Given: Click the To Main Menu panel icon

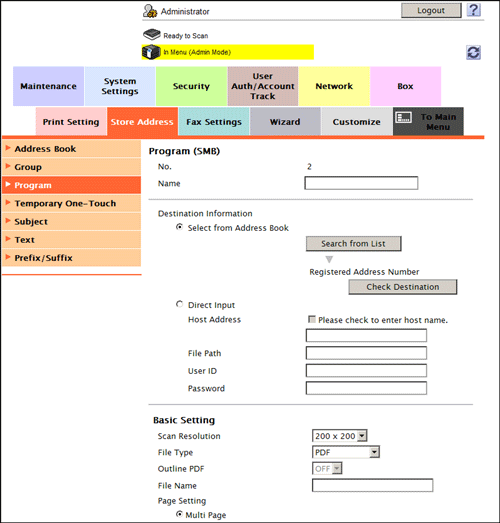Looking at the screenshot, I should [404, 117].
